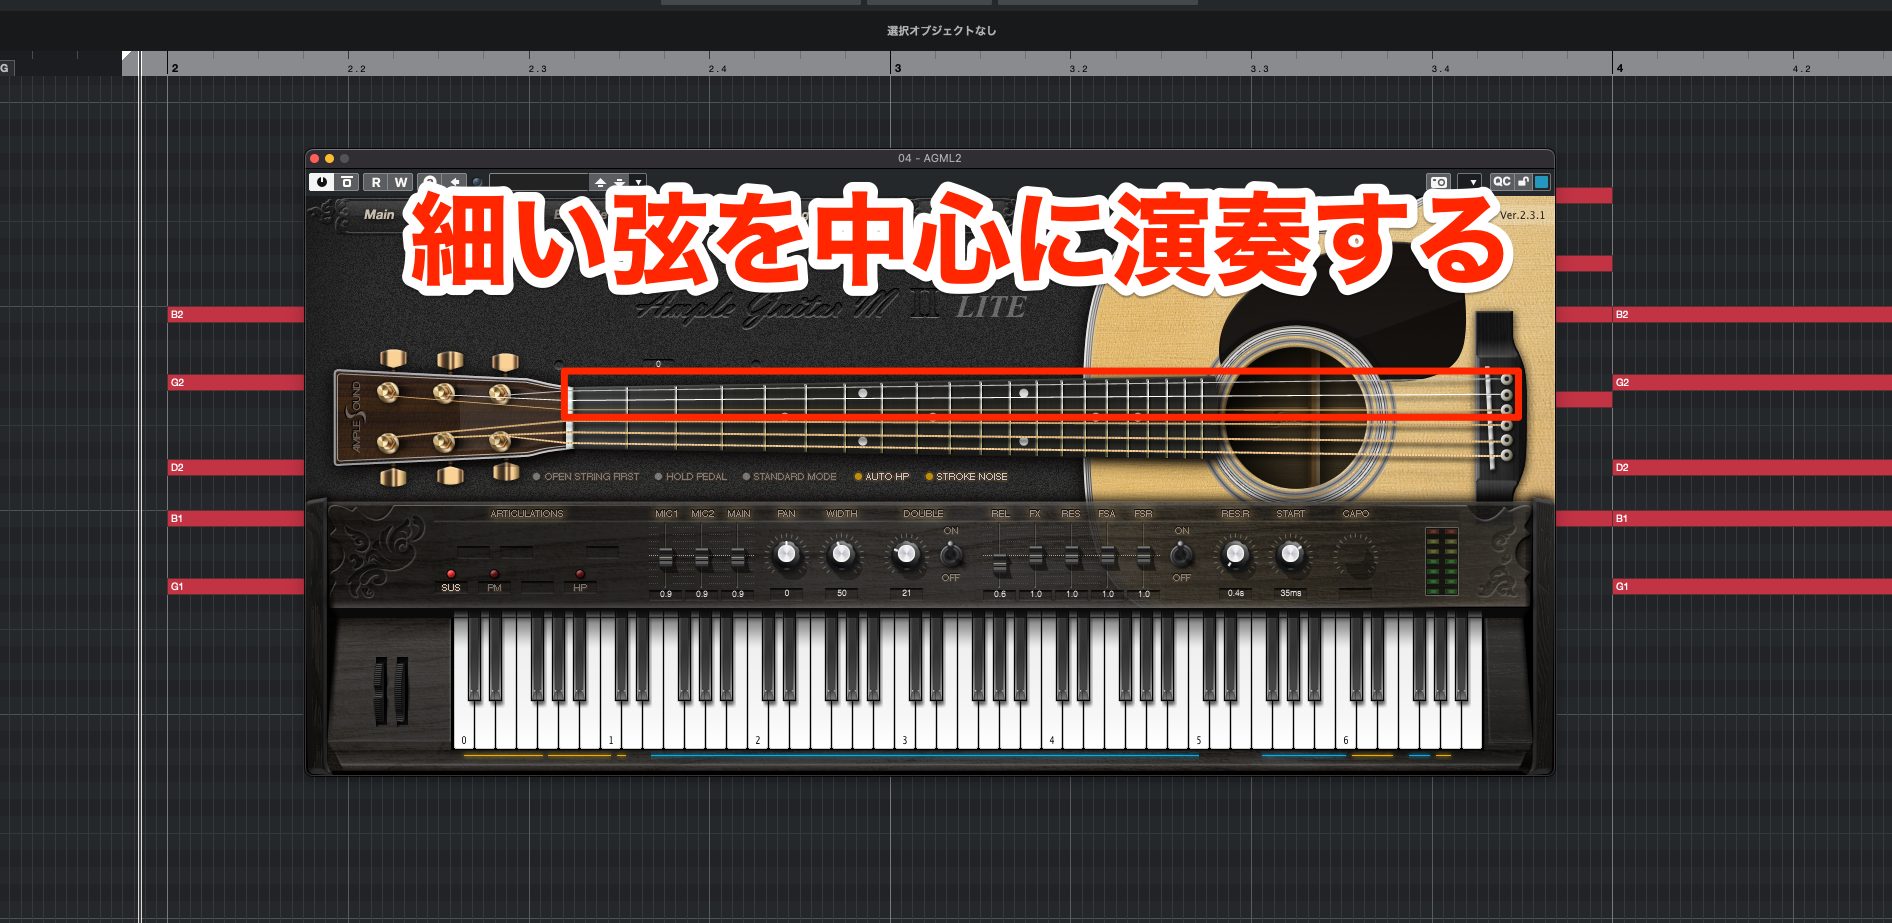This screenshot has height=923, width=1892.
Task: Click the 2.3 position on the ruler
Action: pos(538,69)
